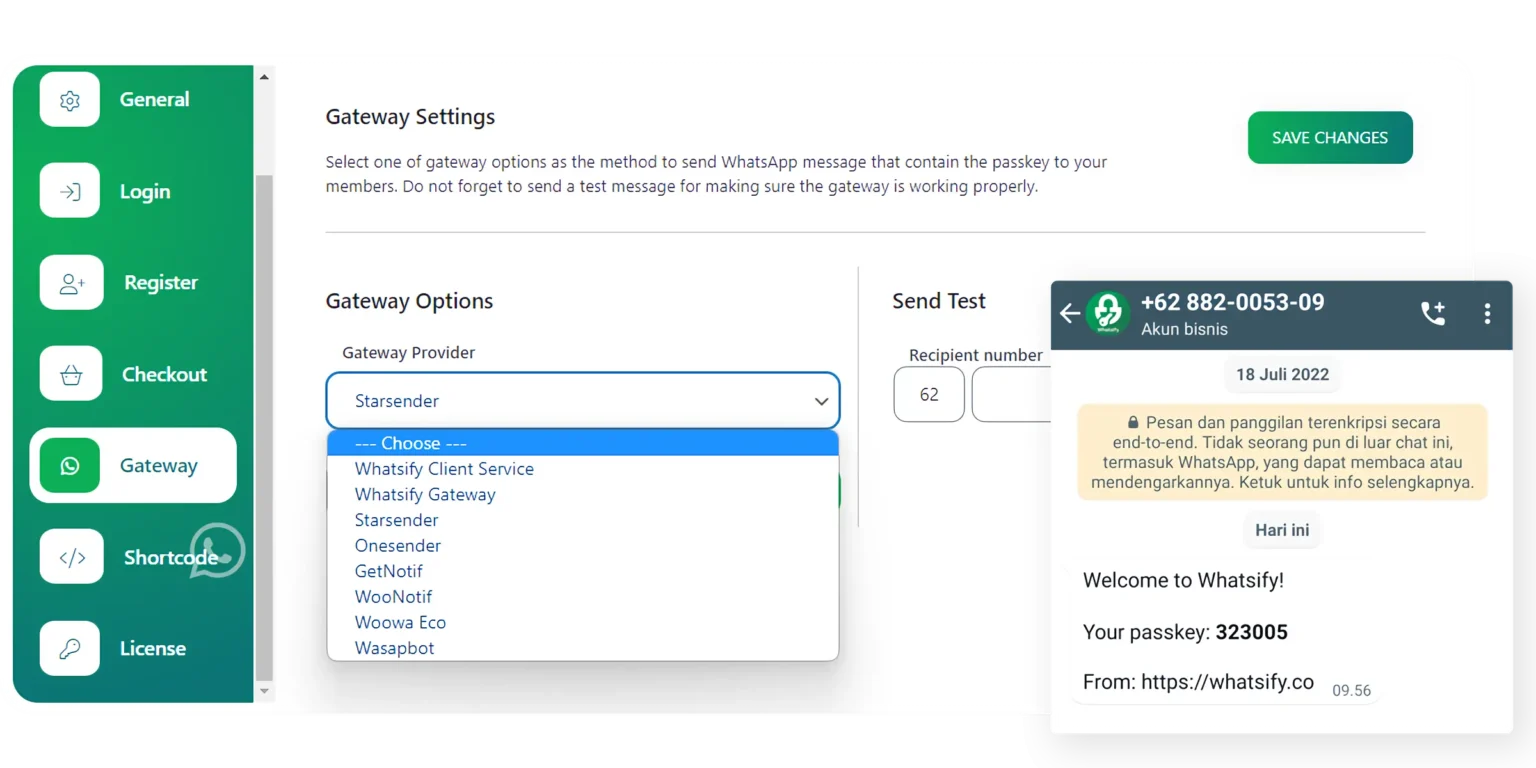Screen dimensions: 1536x768
Task: Click the back arrow in WhatsApp chat
Action: tap(1070, 314)
